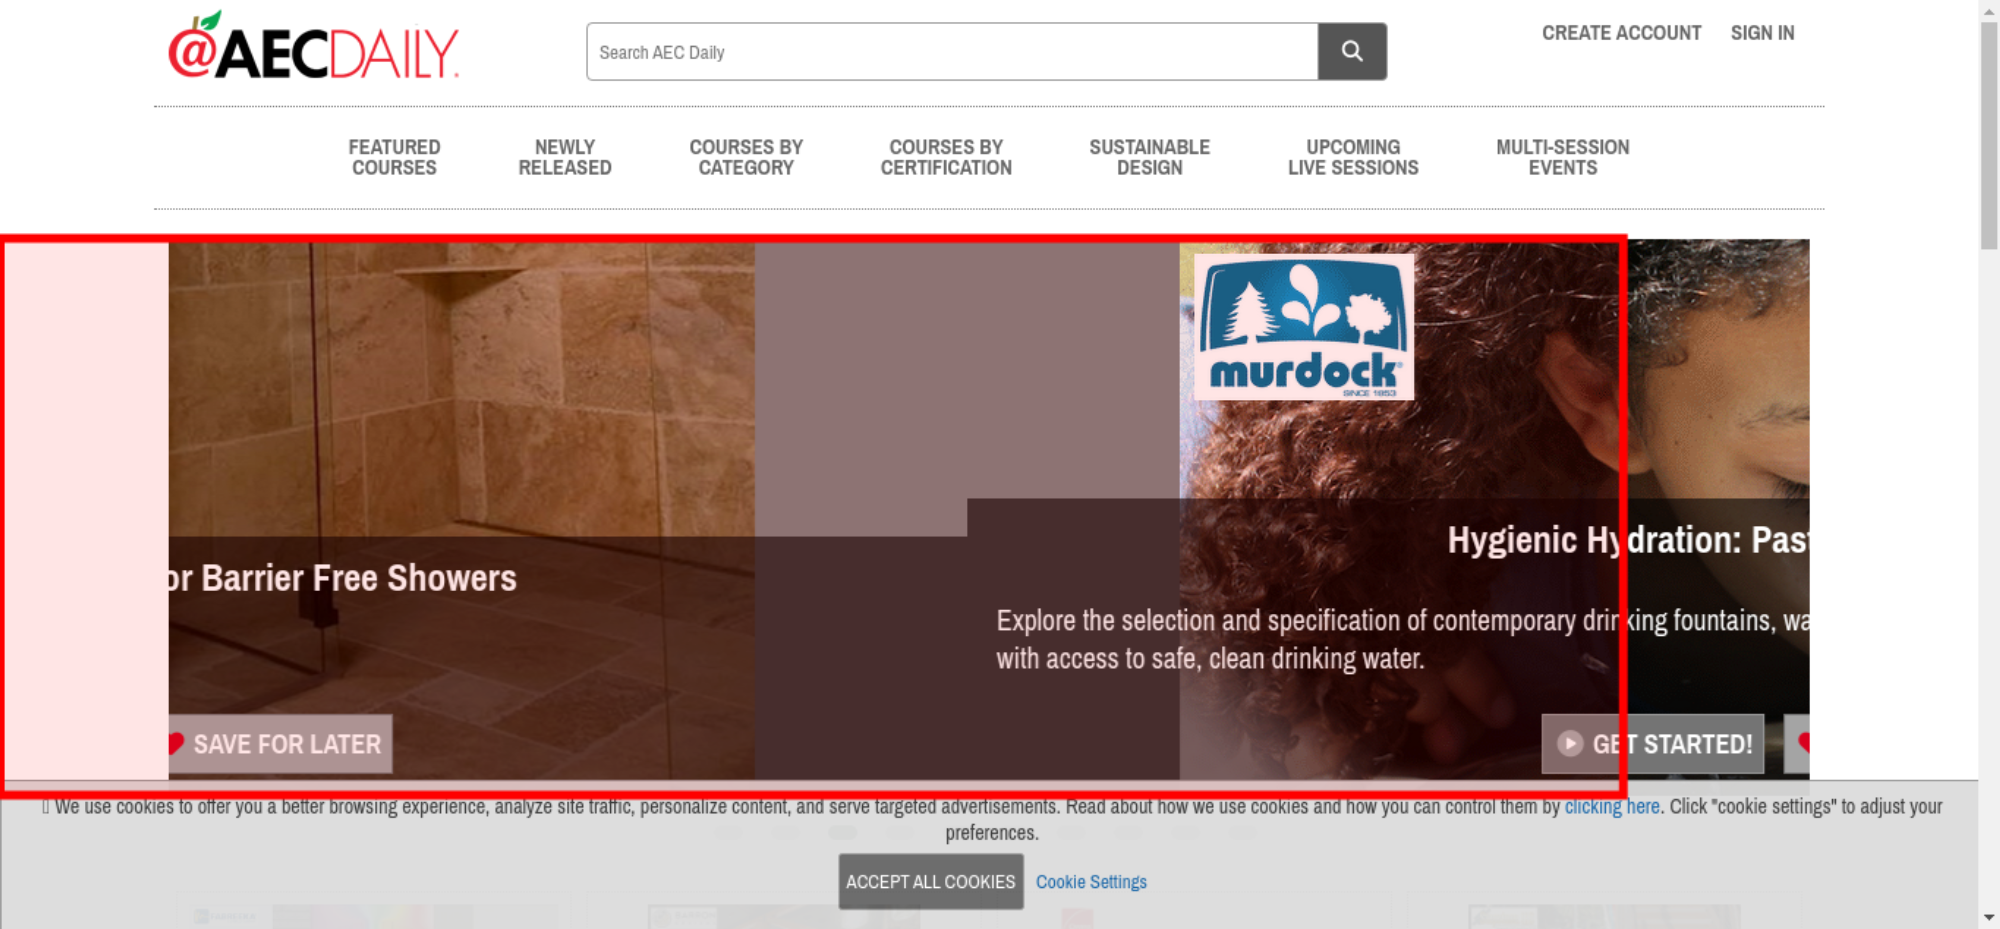This screenshot has width=2000, height=929.
Task: Open the Cookie Settings link
Action: pyautogui.click(x=1091, y=882)
